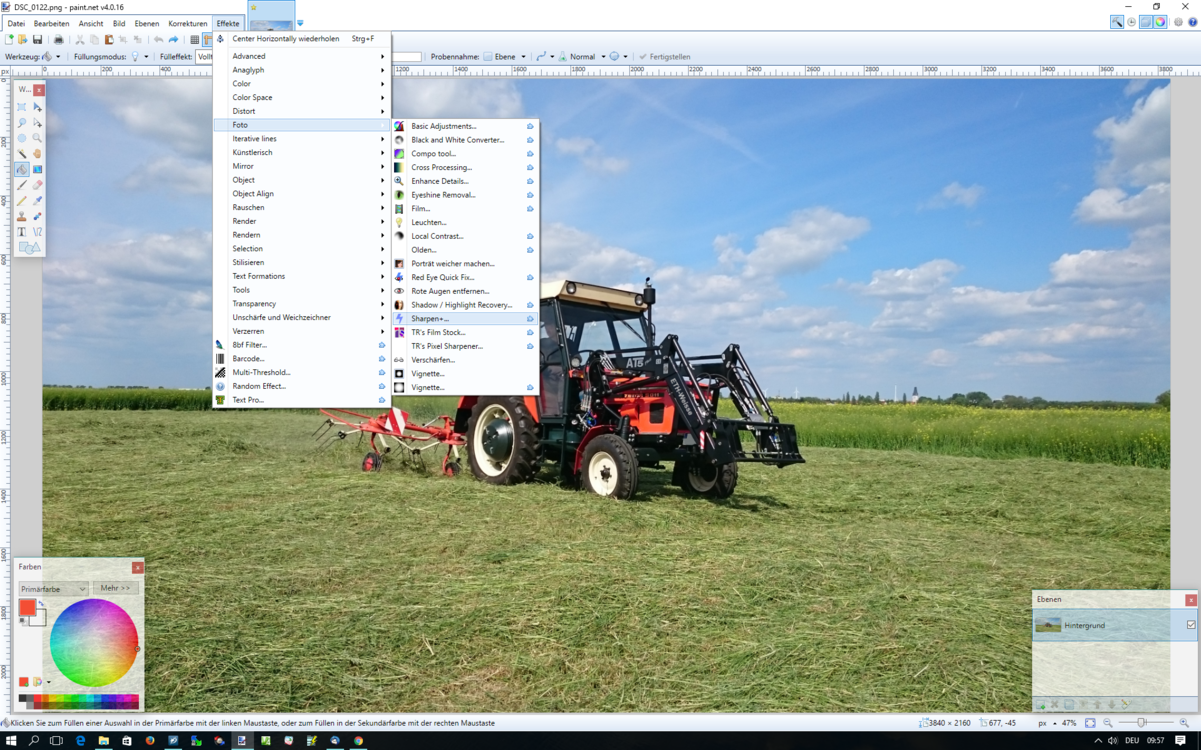Select the Pan hand tool
The height and width of the screenshot is (750, 1201).
(37, 154)
